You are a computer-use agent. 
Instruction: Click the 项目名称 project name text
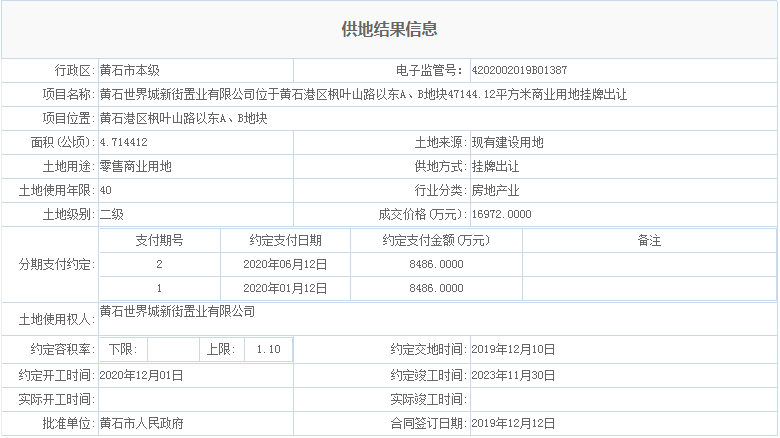pyautogui.click(x=362, y=94)
